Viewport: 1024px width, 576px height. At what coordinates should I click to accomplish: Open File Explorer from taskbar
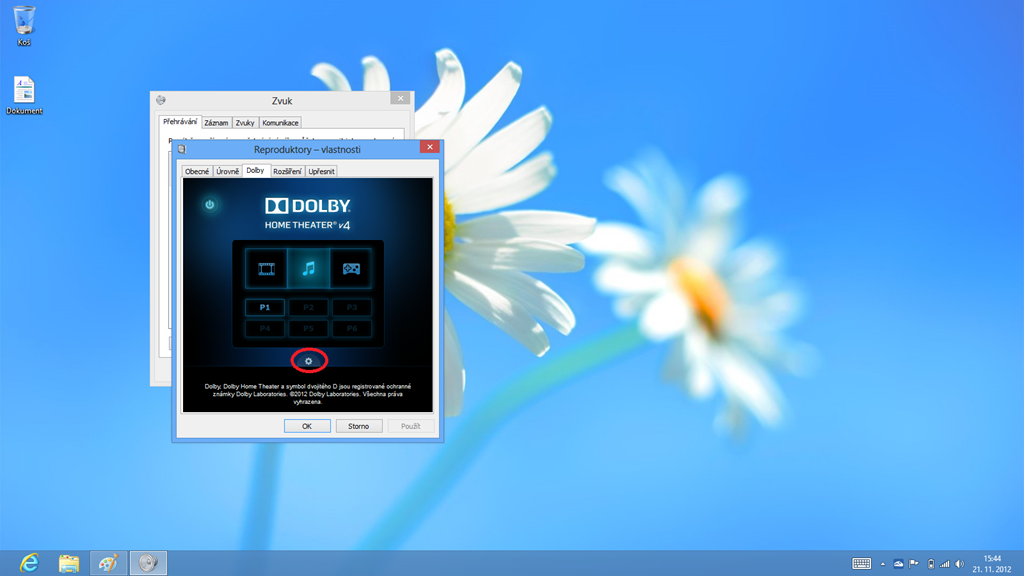(69, 563)
